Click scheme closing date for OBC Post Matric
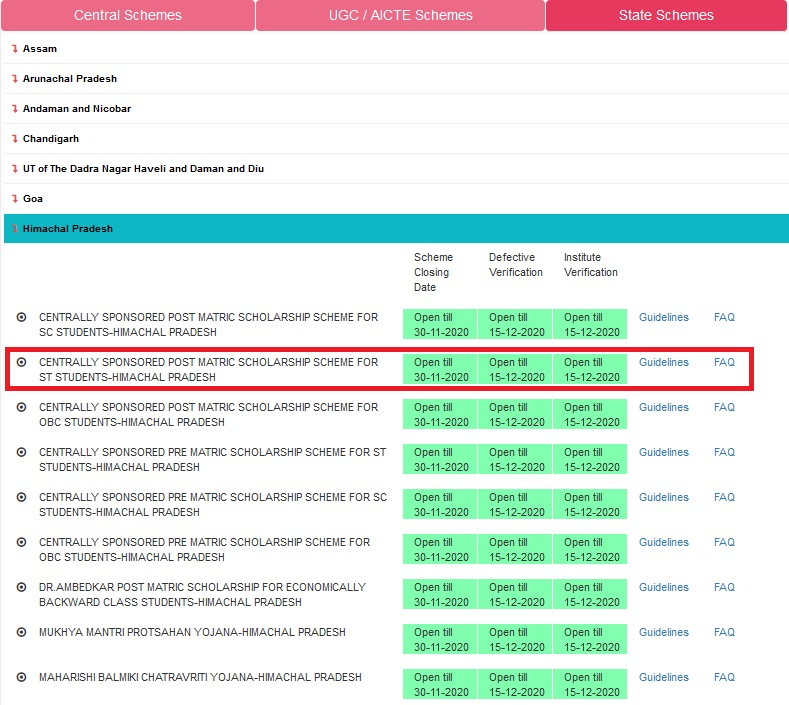 (x=440, y=415)
